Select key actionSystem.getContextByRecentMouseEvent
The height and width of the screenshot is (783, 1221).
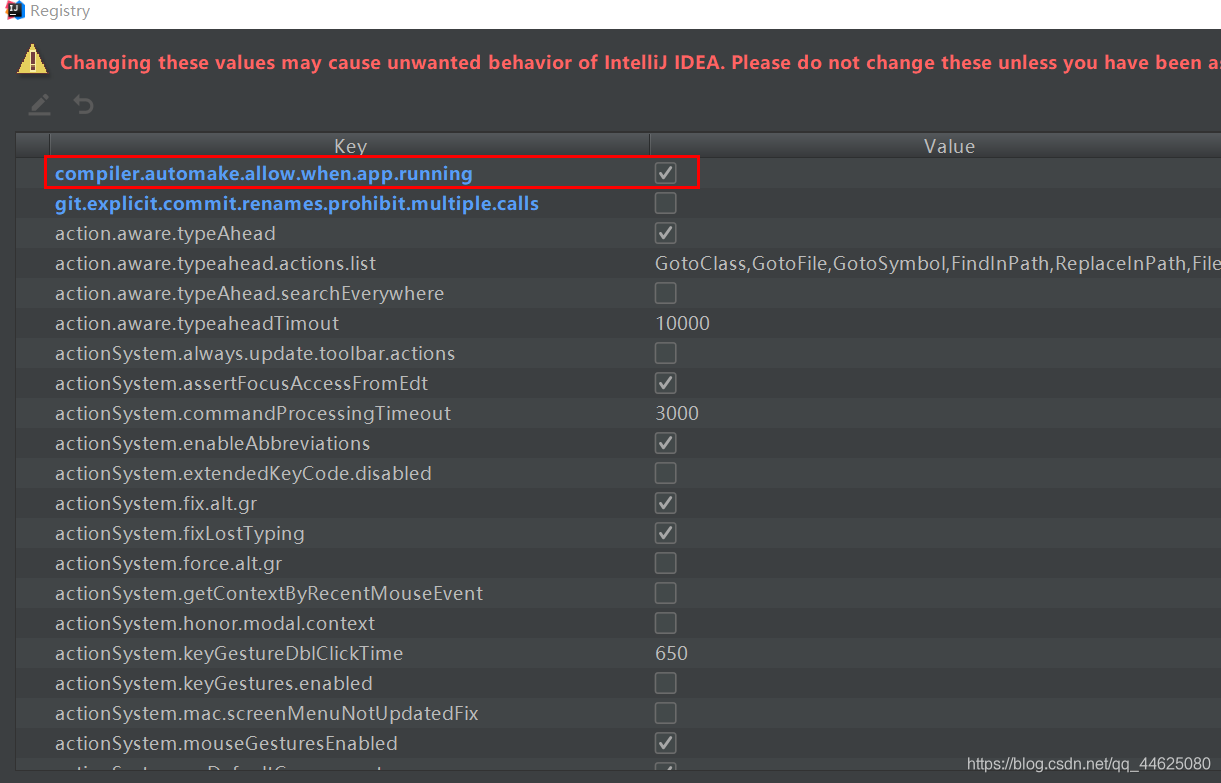pos(269,593)
